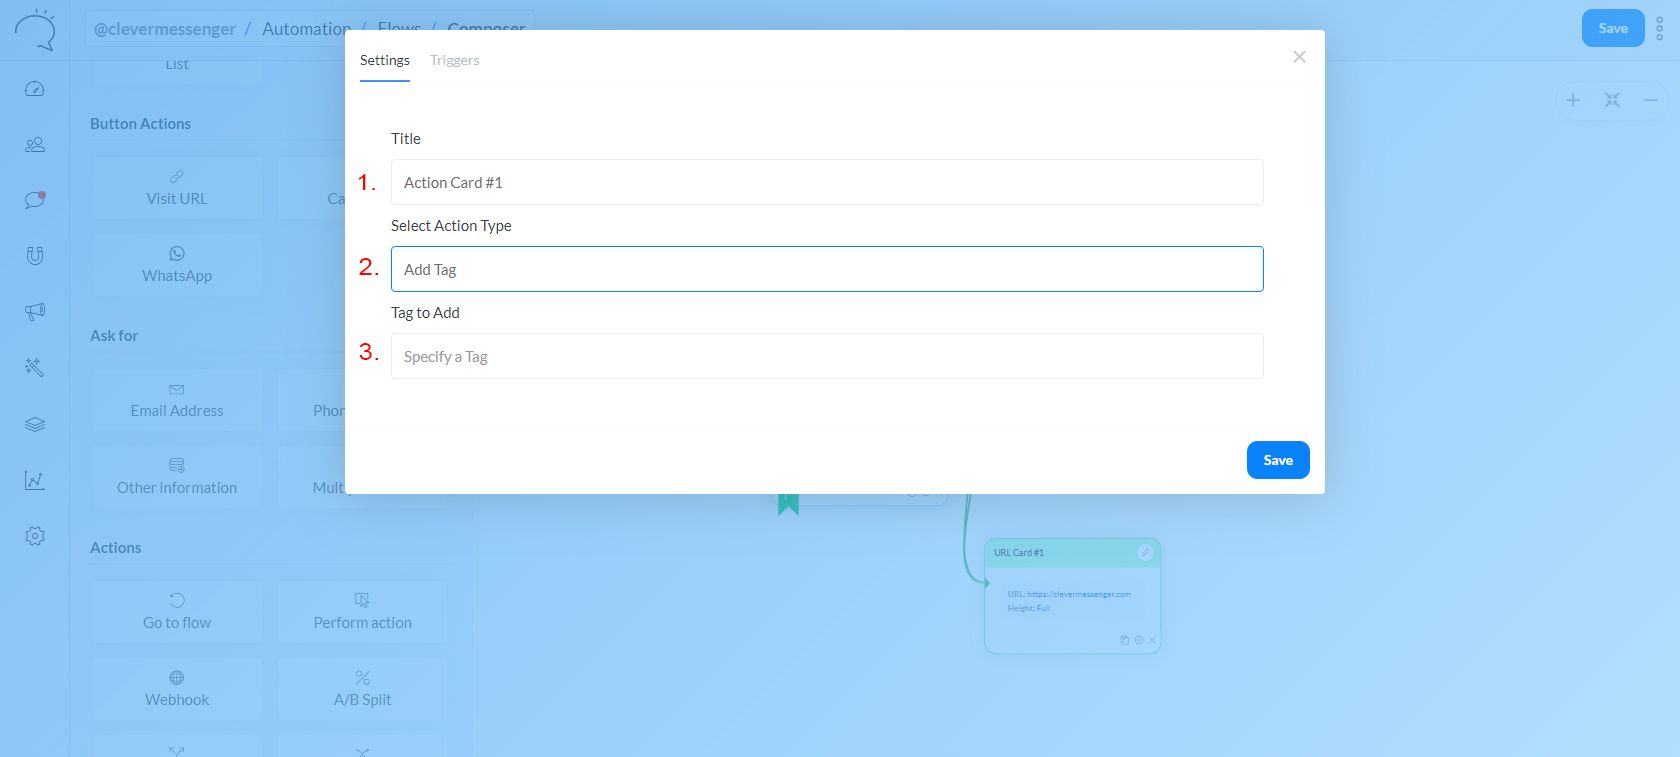Image resolution: width=1680 pixels, height=757 pixels.
Task: Click the magnet icon in left sidebar
Action: 35,256
